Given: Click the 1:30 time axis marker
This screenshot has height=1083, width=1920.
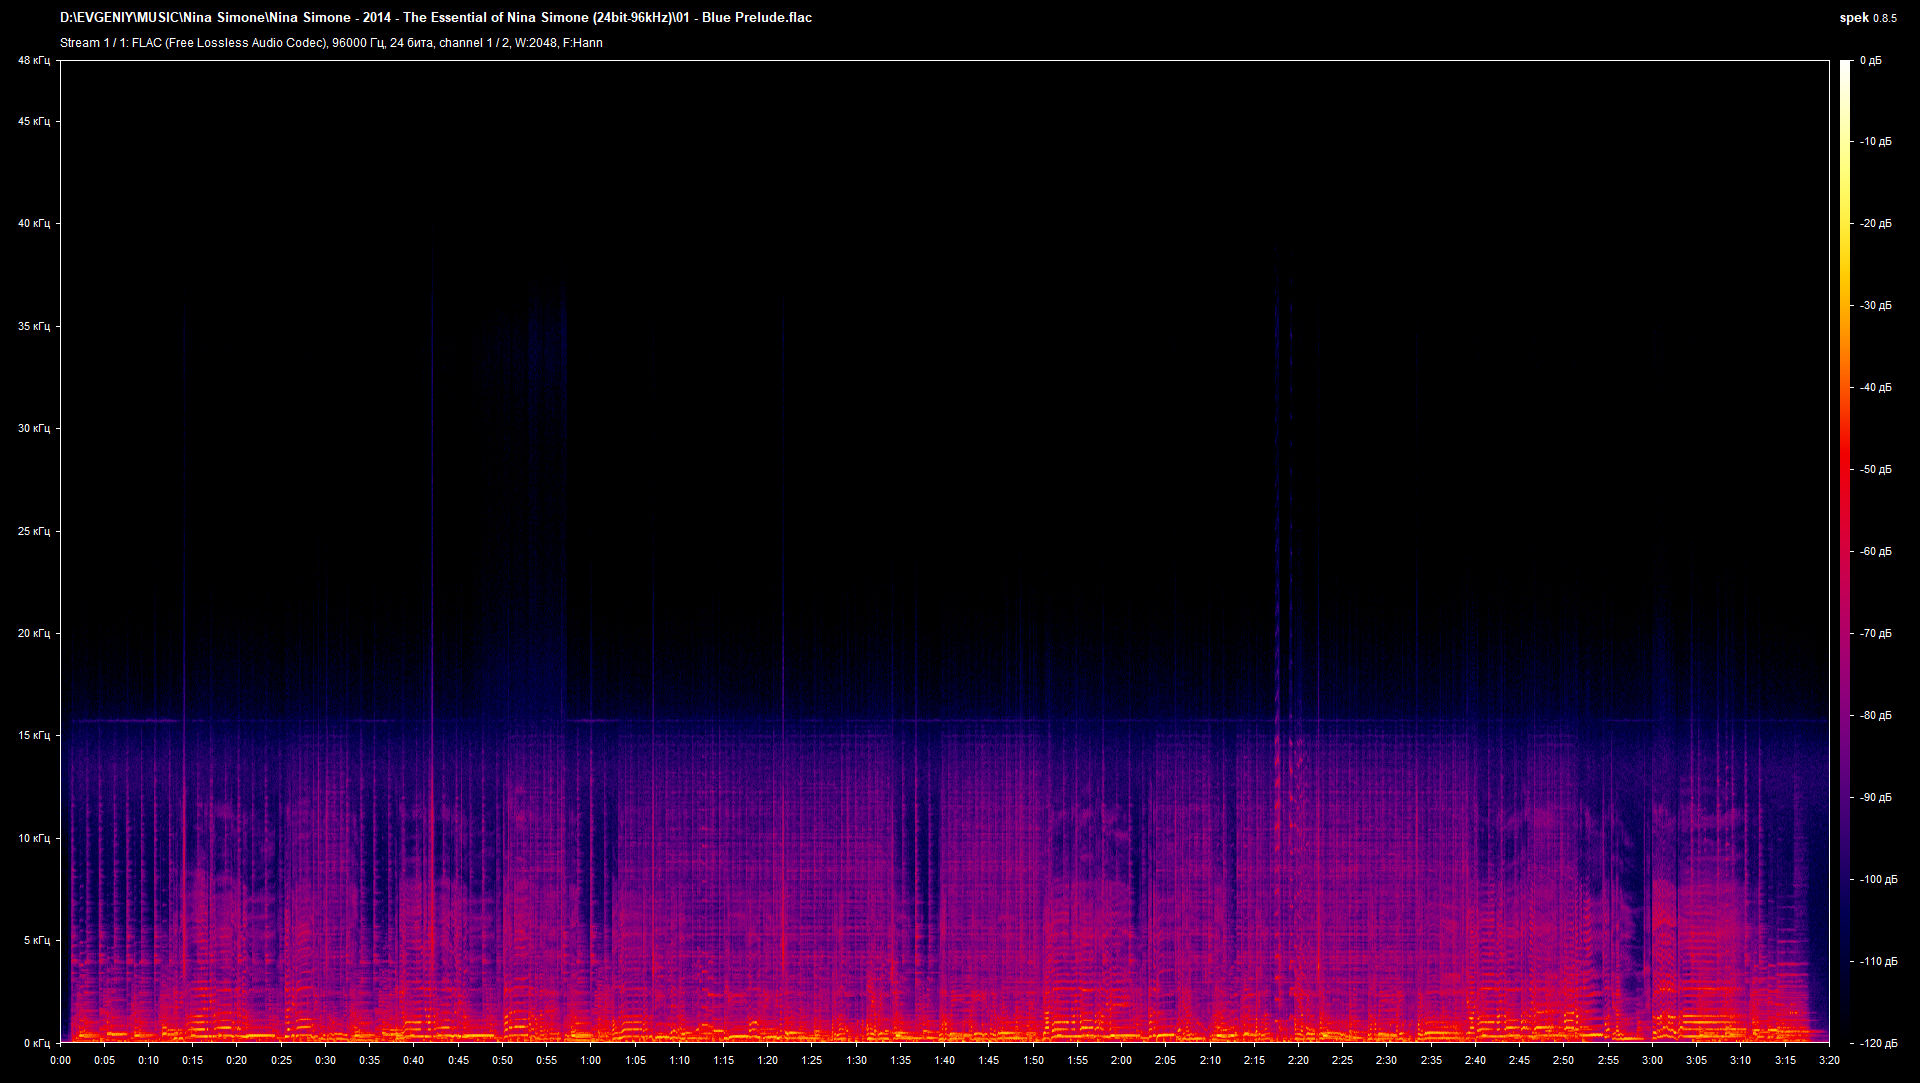Looking at the screenshot, I should tap(856, 1061).
